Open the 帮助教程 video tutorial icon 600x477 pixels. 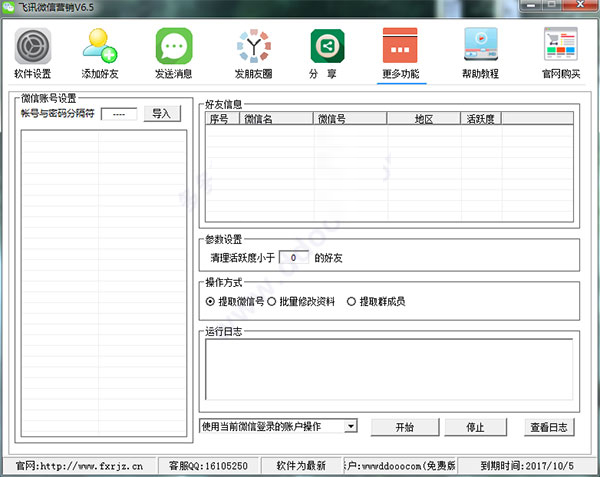481,44
